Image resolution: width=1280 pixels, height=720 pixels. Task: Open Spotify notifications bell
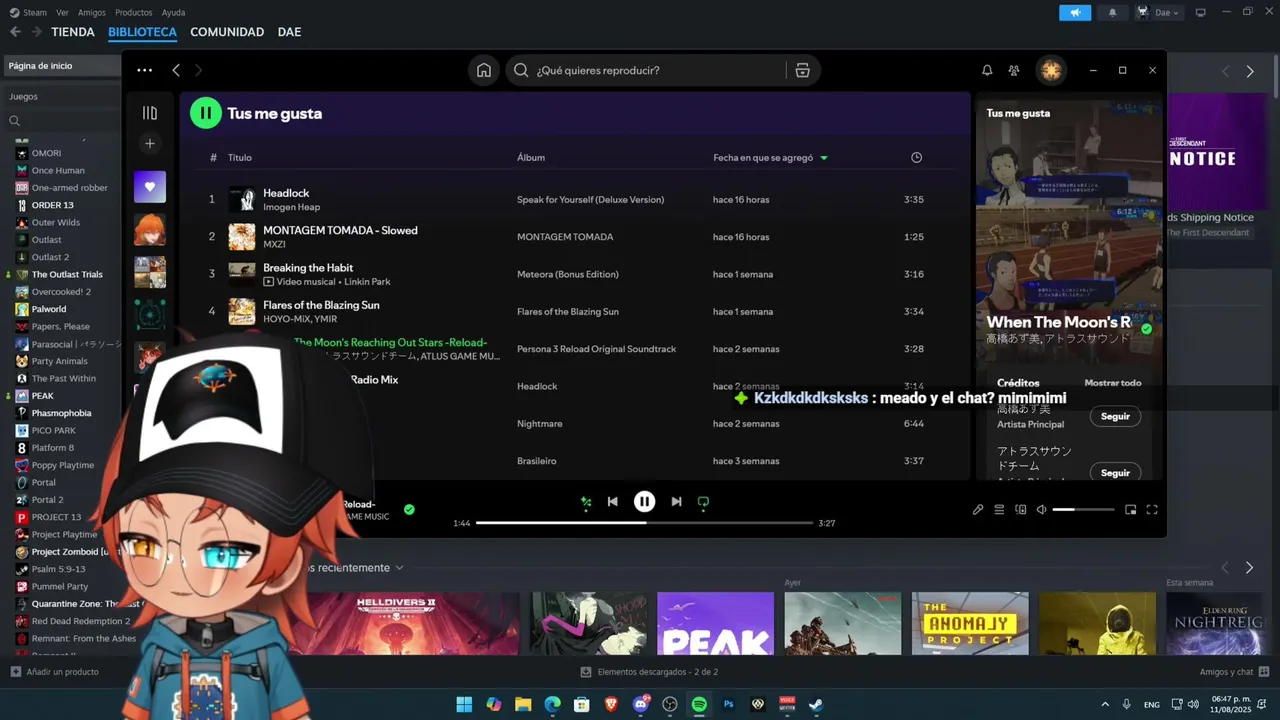(x=987, y=70)
